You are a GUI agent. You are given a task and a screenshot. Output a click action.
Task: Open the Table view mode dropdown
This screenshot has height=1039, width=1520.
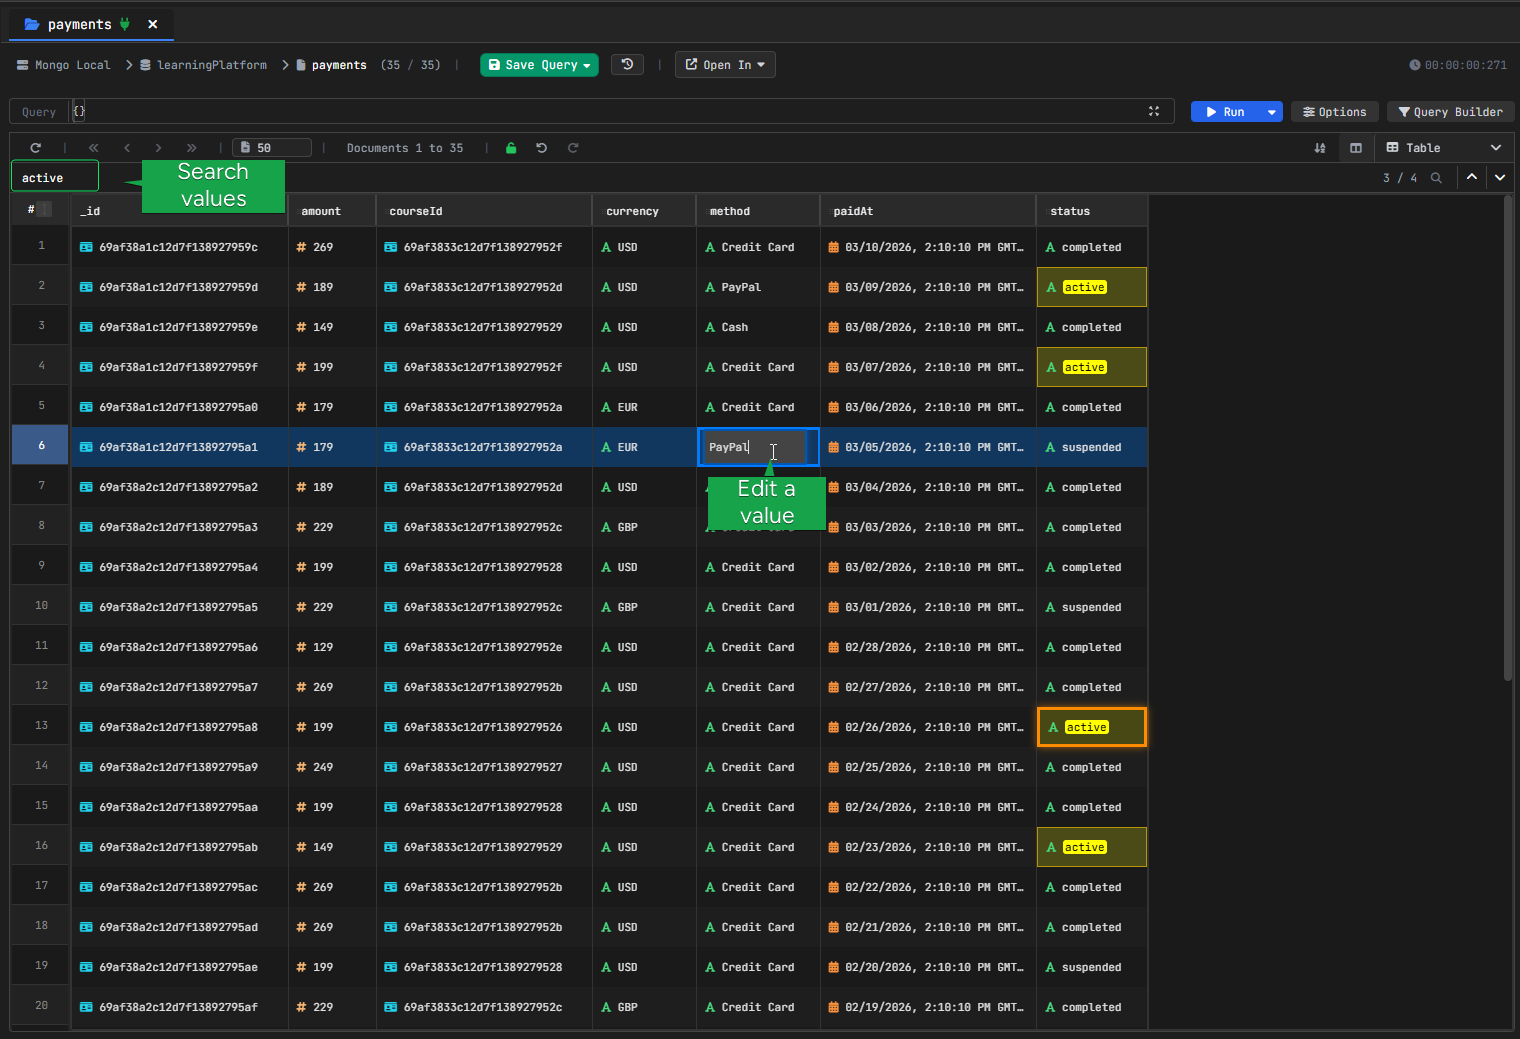[1443, 148]
